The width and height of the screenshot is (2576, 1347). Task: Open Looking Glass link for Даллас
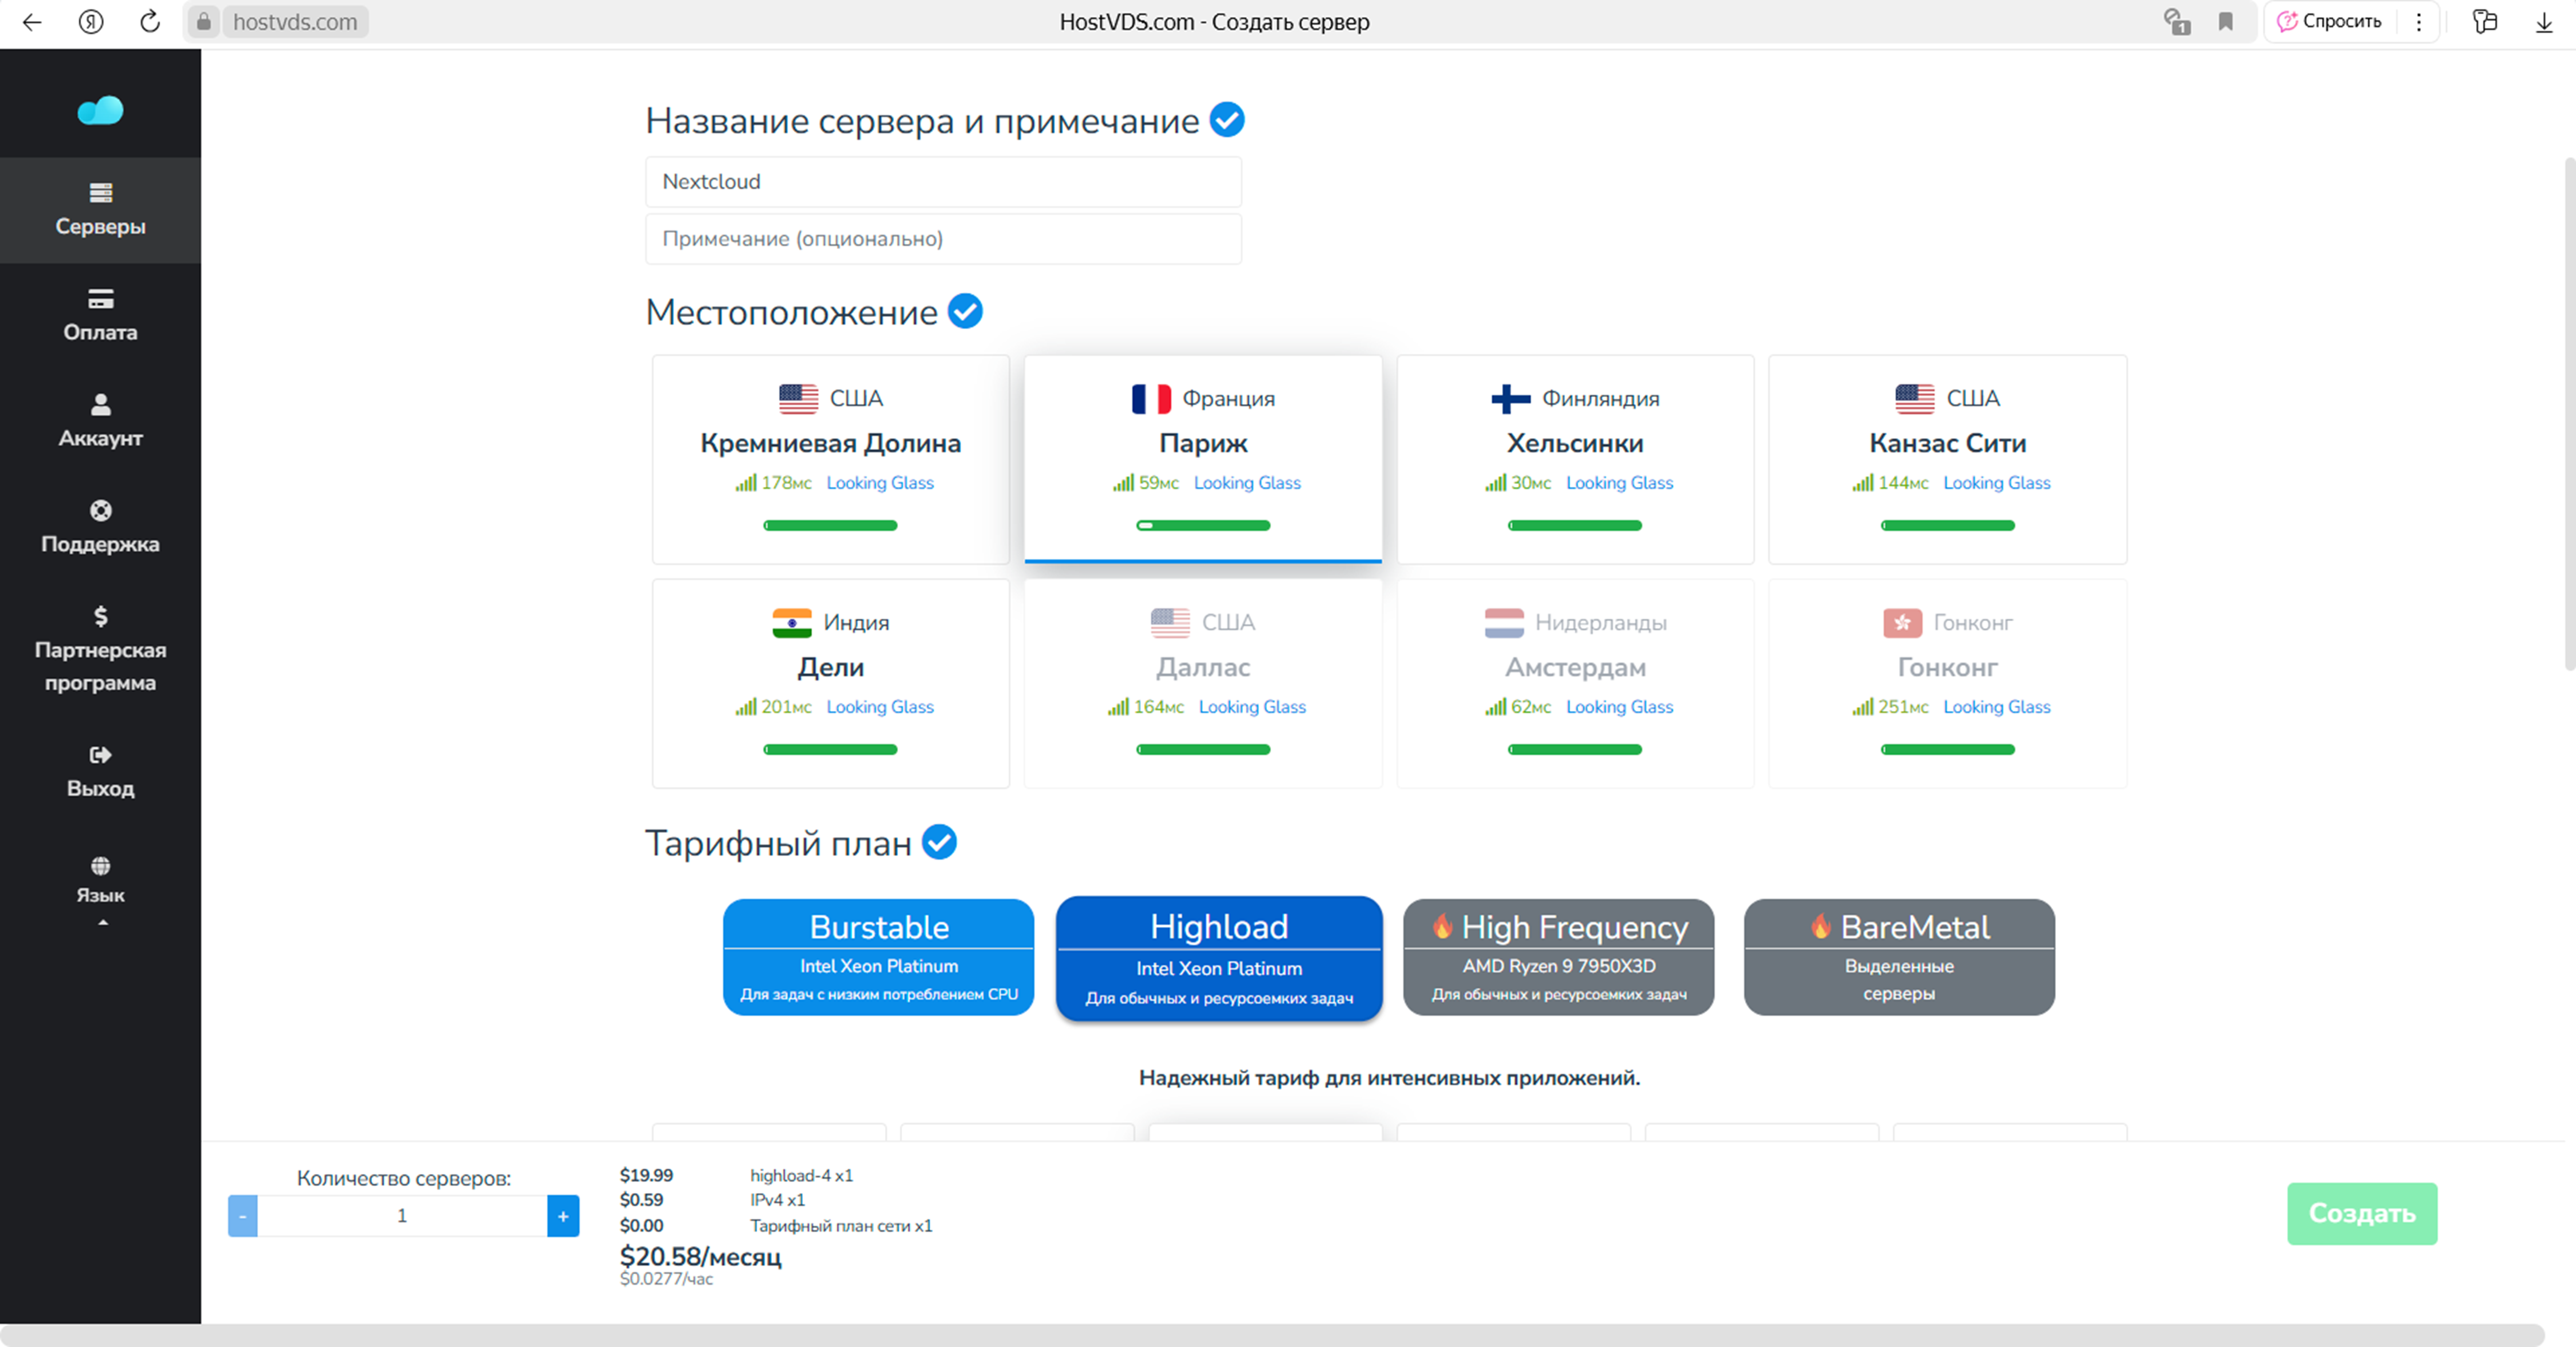coord(1252,707)
